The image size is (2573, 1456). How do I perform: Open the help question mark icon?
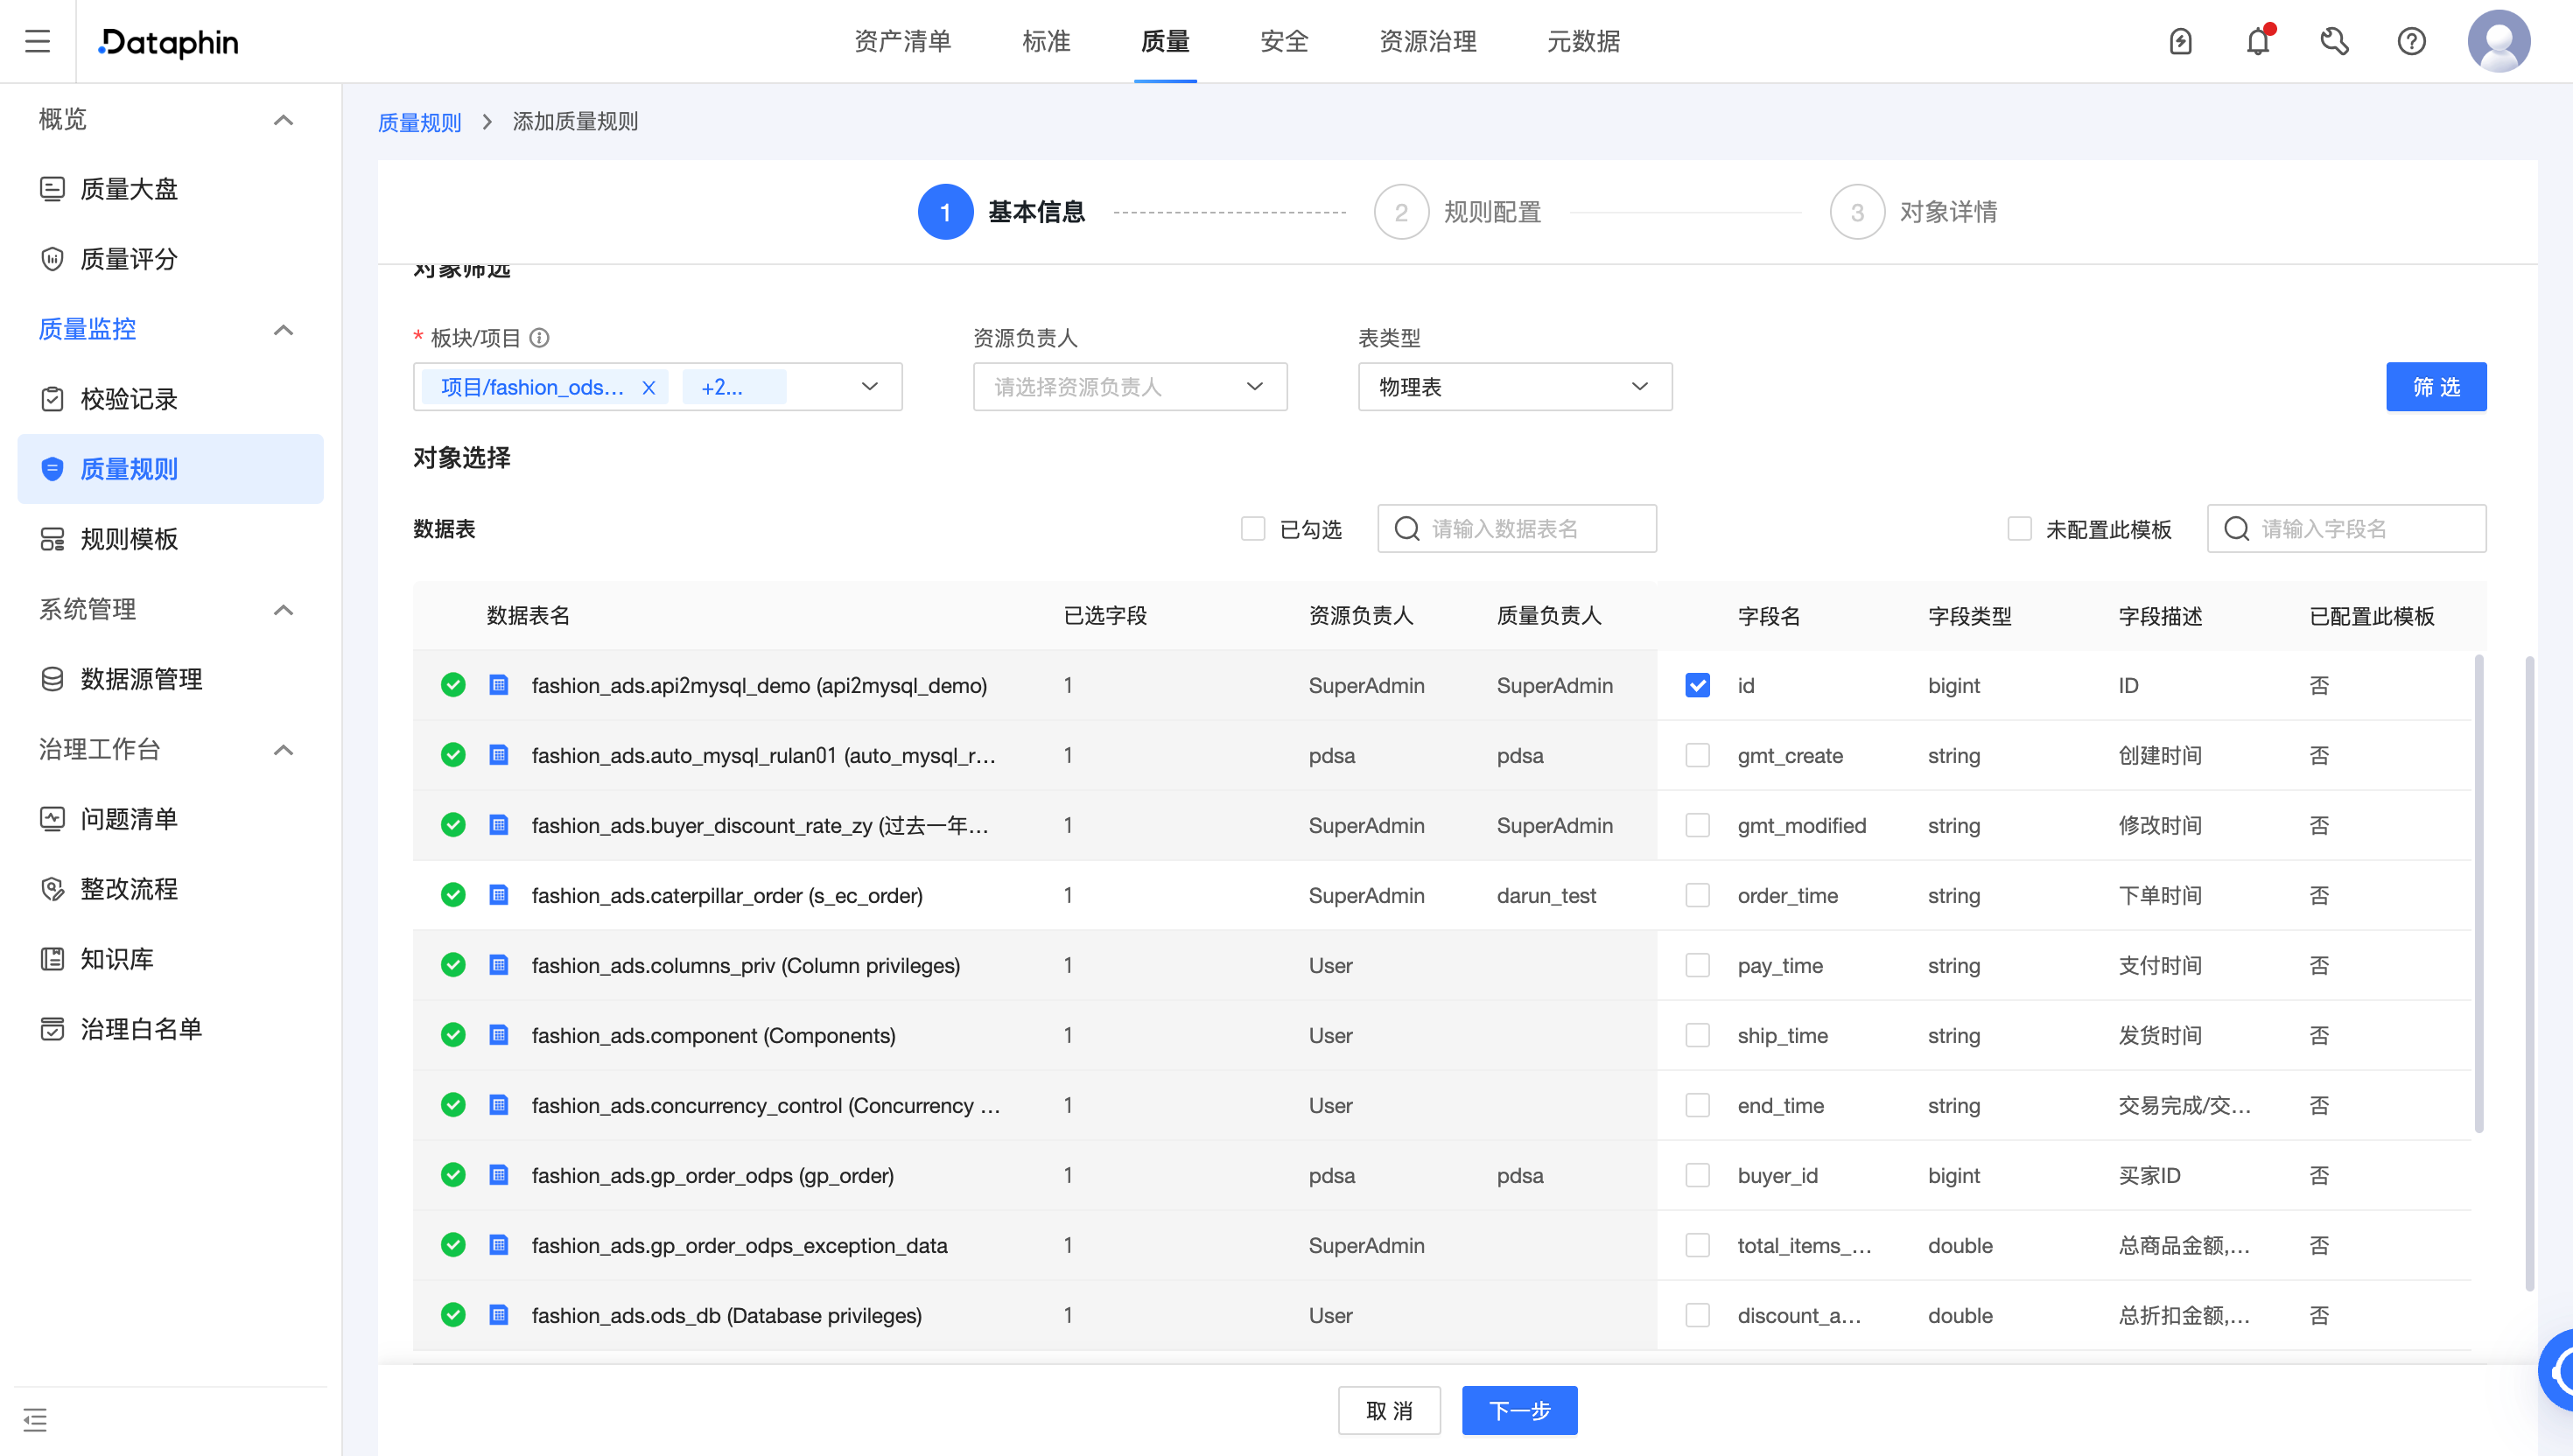[x=2411, y=42]
